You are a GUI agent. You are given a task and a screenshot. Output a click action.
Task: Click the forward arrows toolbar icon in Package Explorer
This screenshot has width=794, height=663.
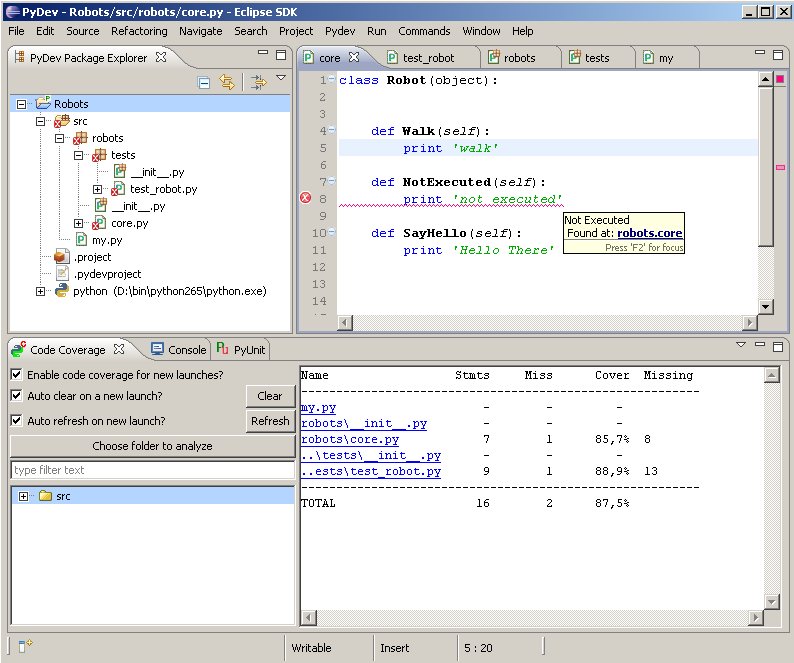click(259, 82)
